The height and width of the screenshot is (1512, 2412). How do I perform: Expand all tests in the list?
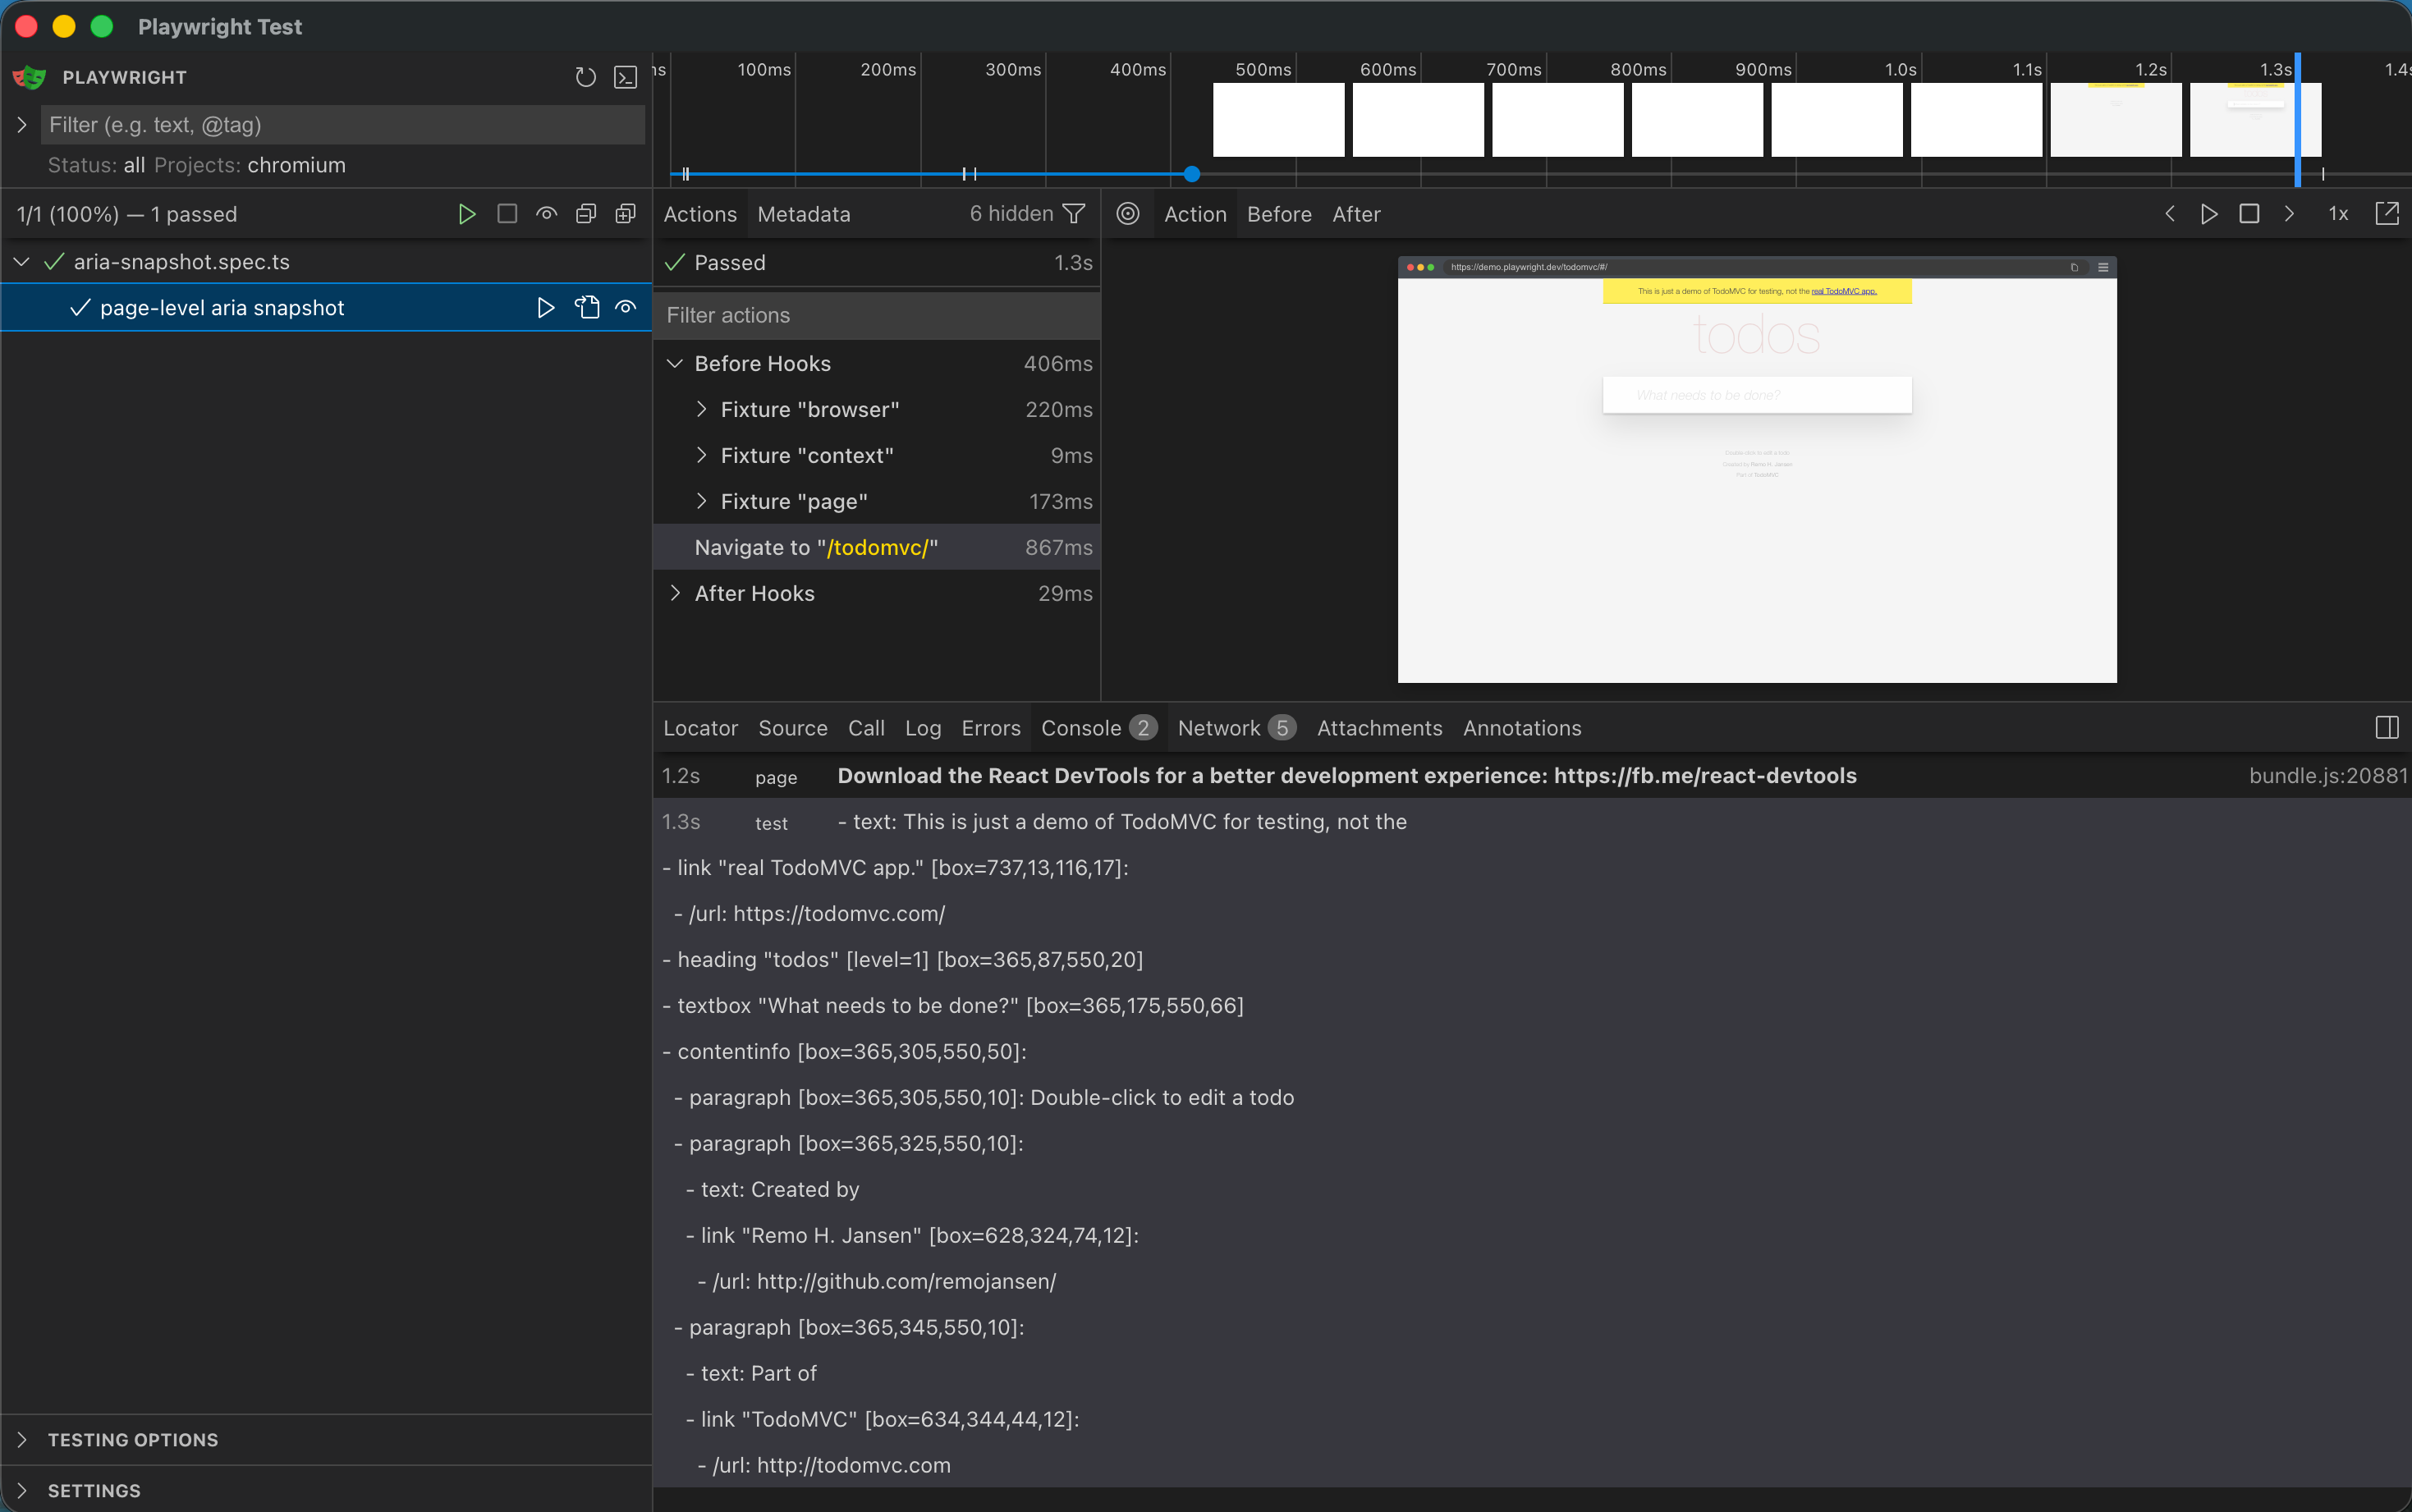click(x=625, y=214)
